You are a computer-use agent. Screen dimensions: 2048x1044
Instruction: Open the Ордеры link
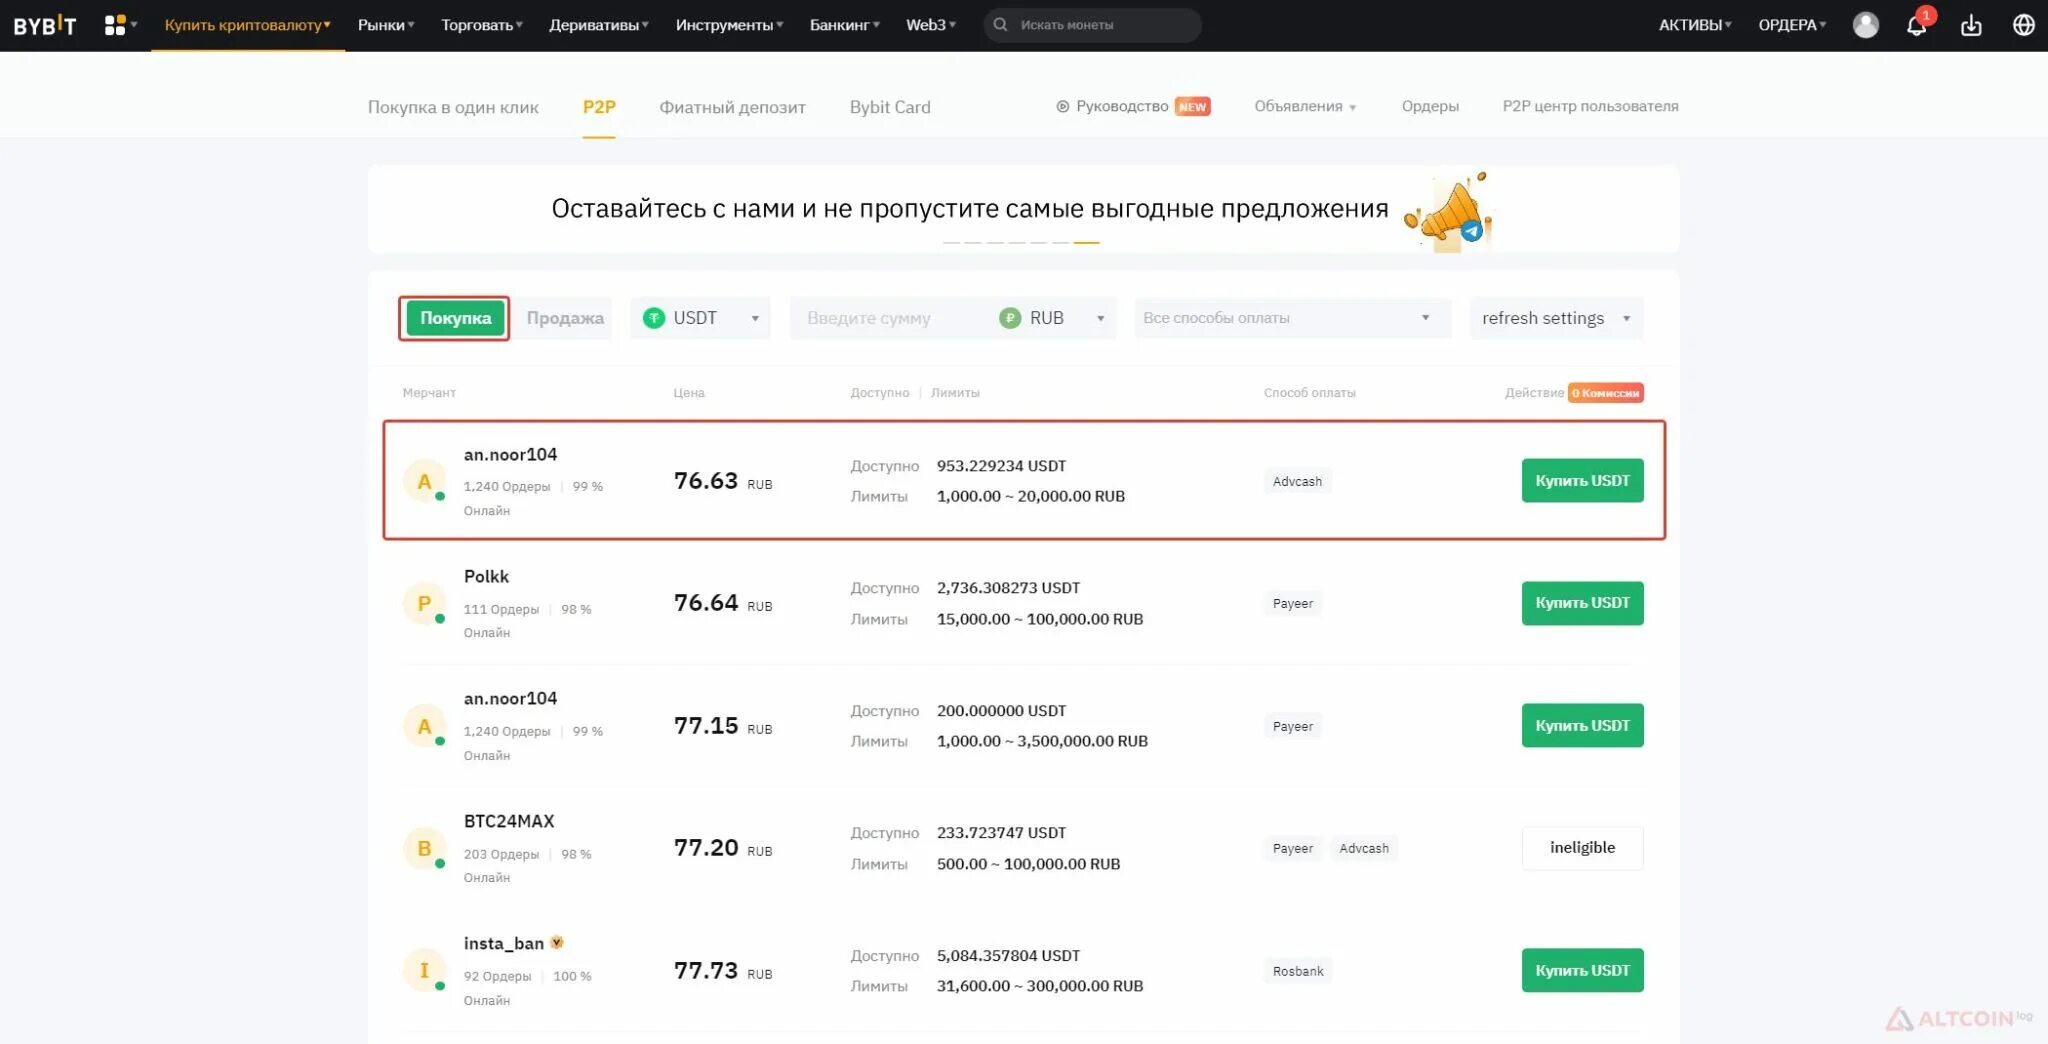tap(1430, 106)
